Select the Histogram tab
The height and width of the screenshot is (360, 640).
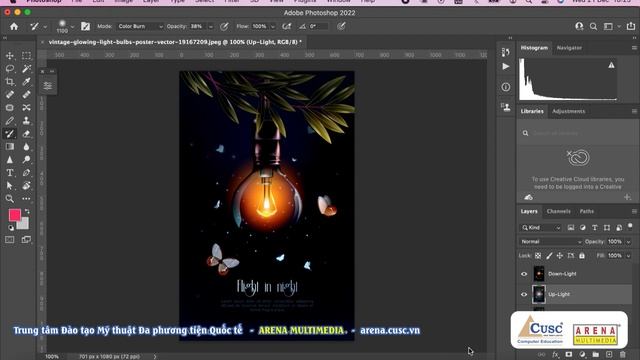pos(534,48)
